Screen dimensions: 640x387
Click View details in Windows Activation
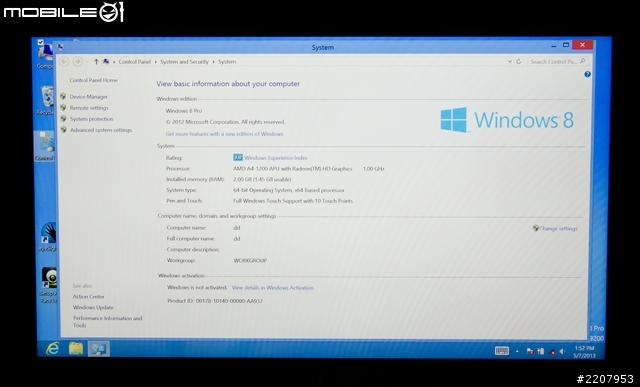pos(273,287)
